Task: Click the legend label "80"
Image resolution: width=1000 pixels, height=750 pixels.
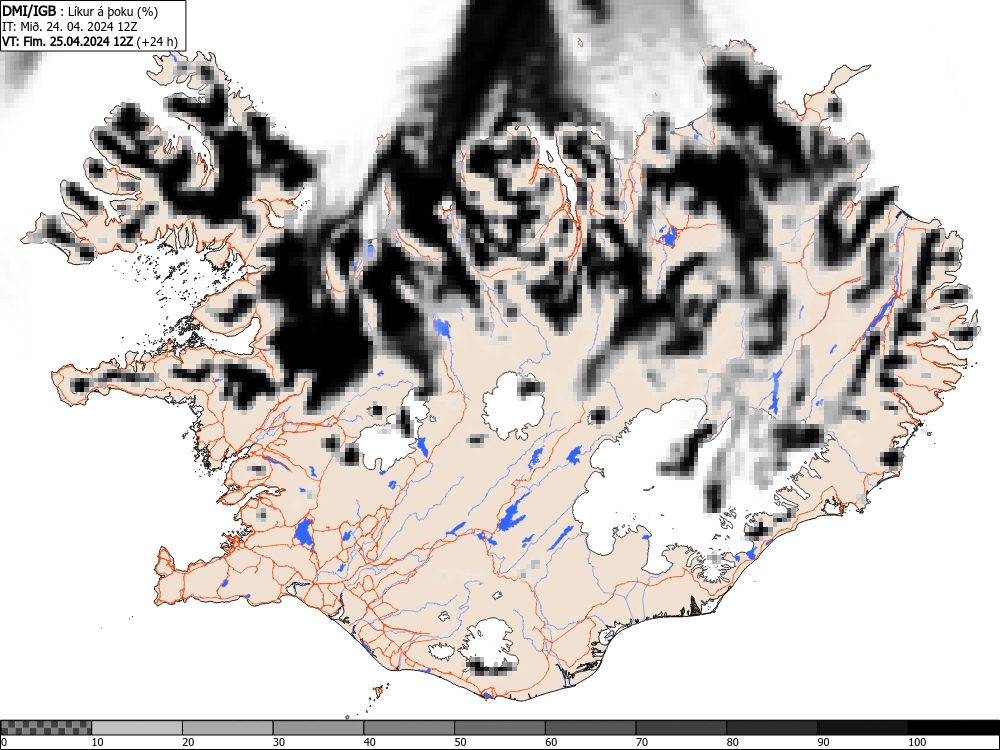Action: point(732,742)
